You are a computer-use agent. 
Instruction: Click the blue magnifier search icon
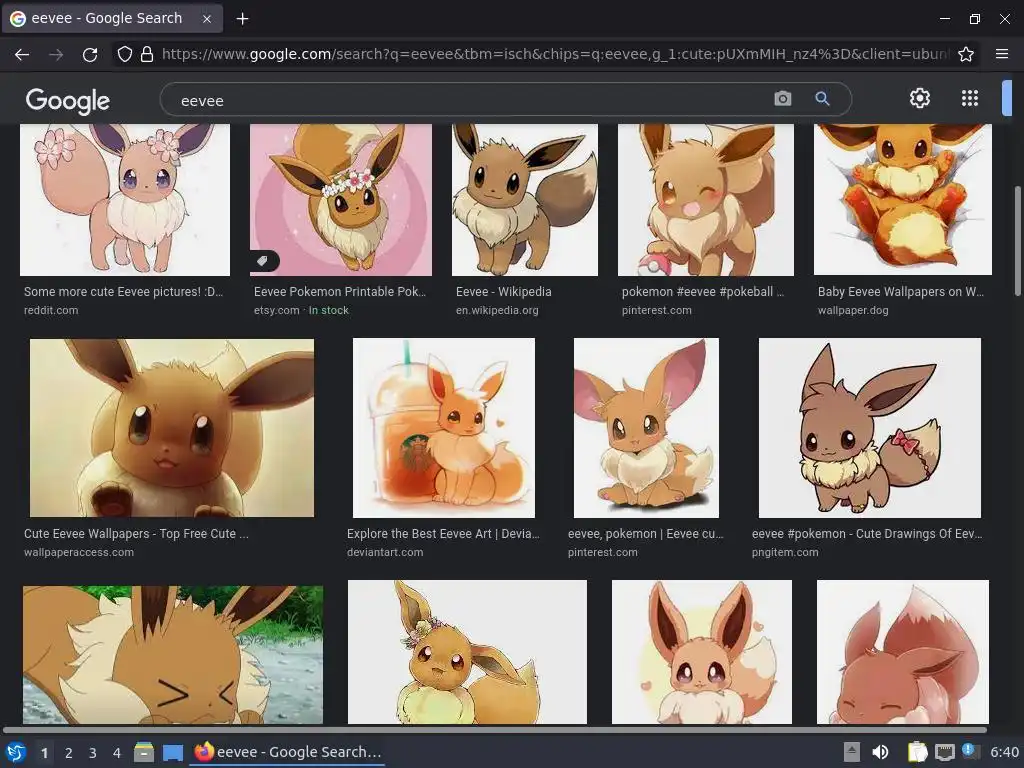[822, 99]
